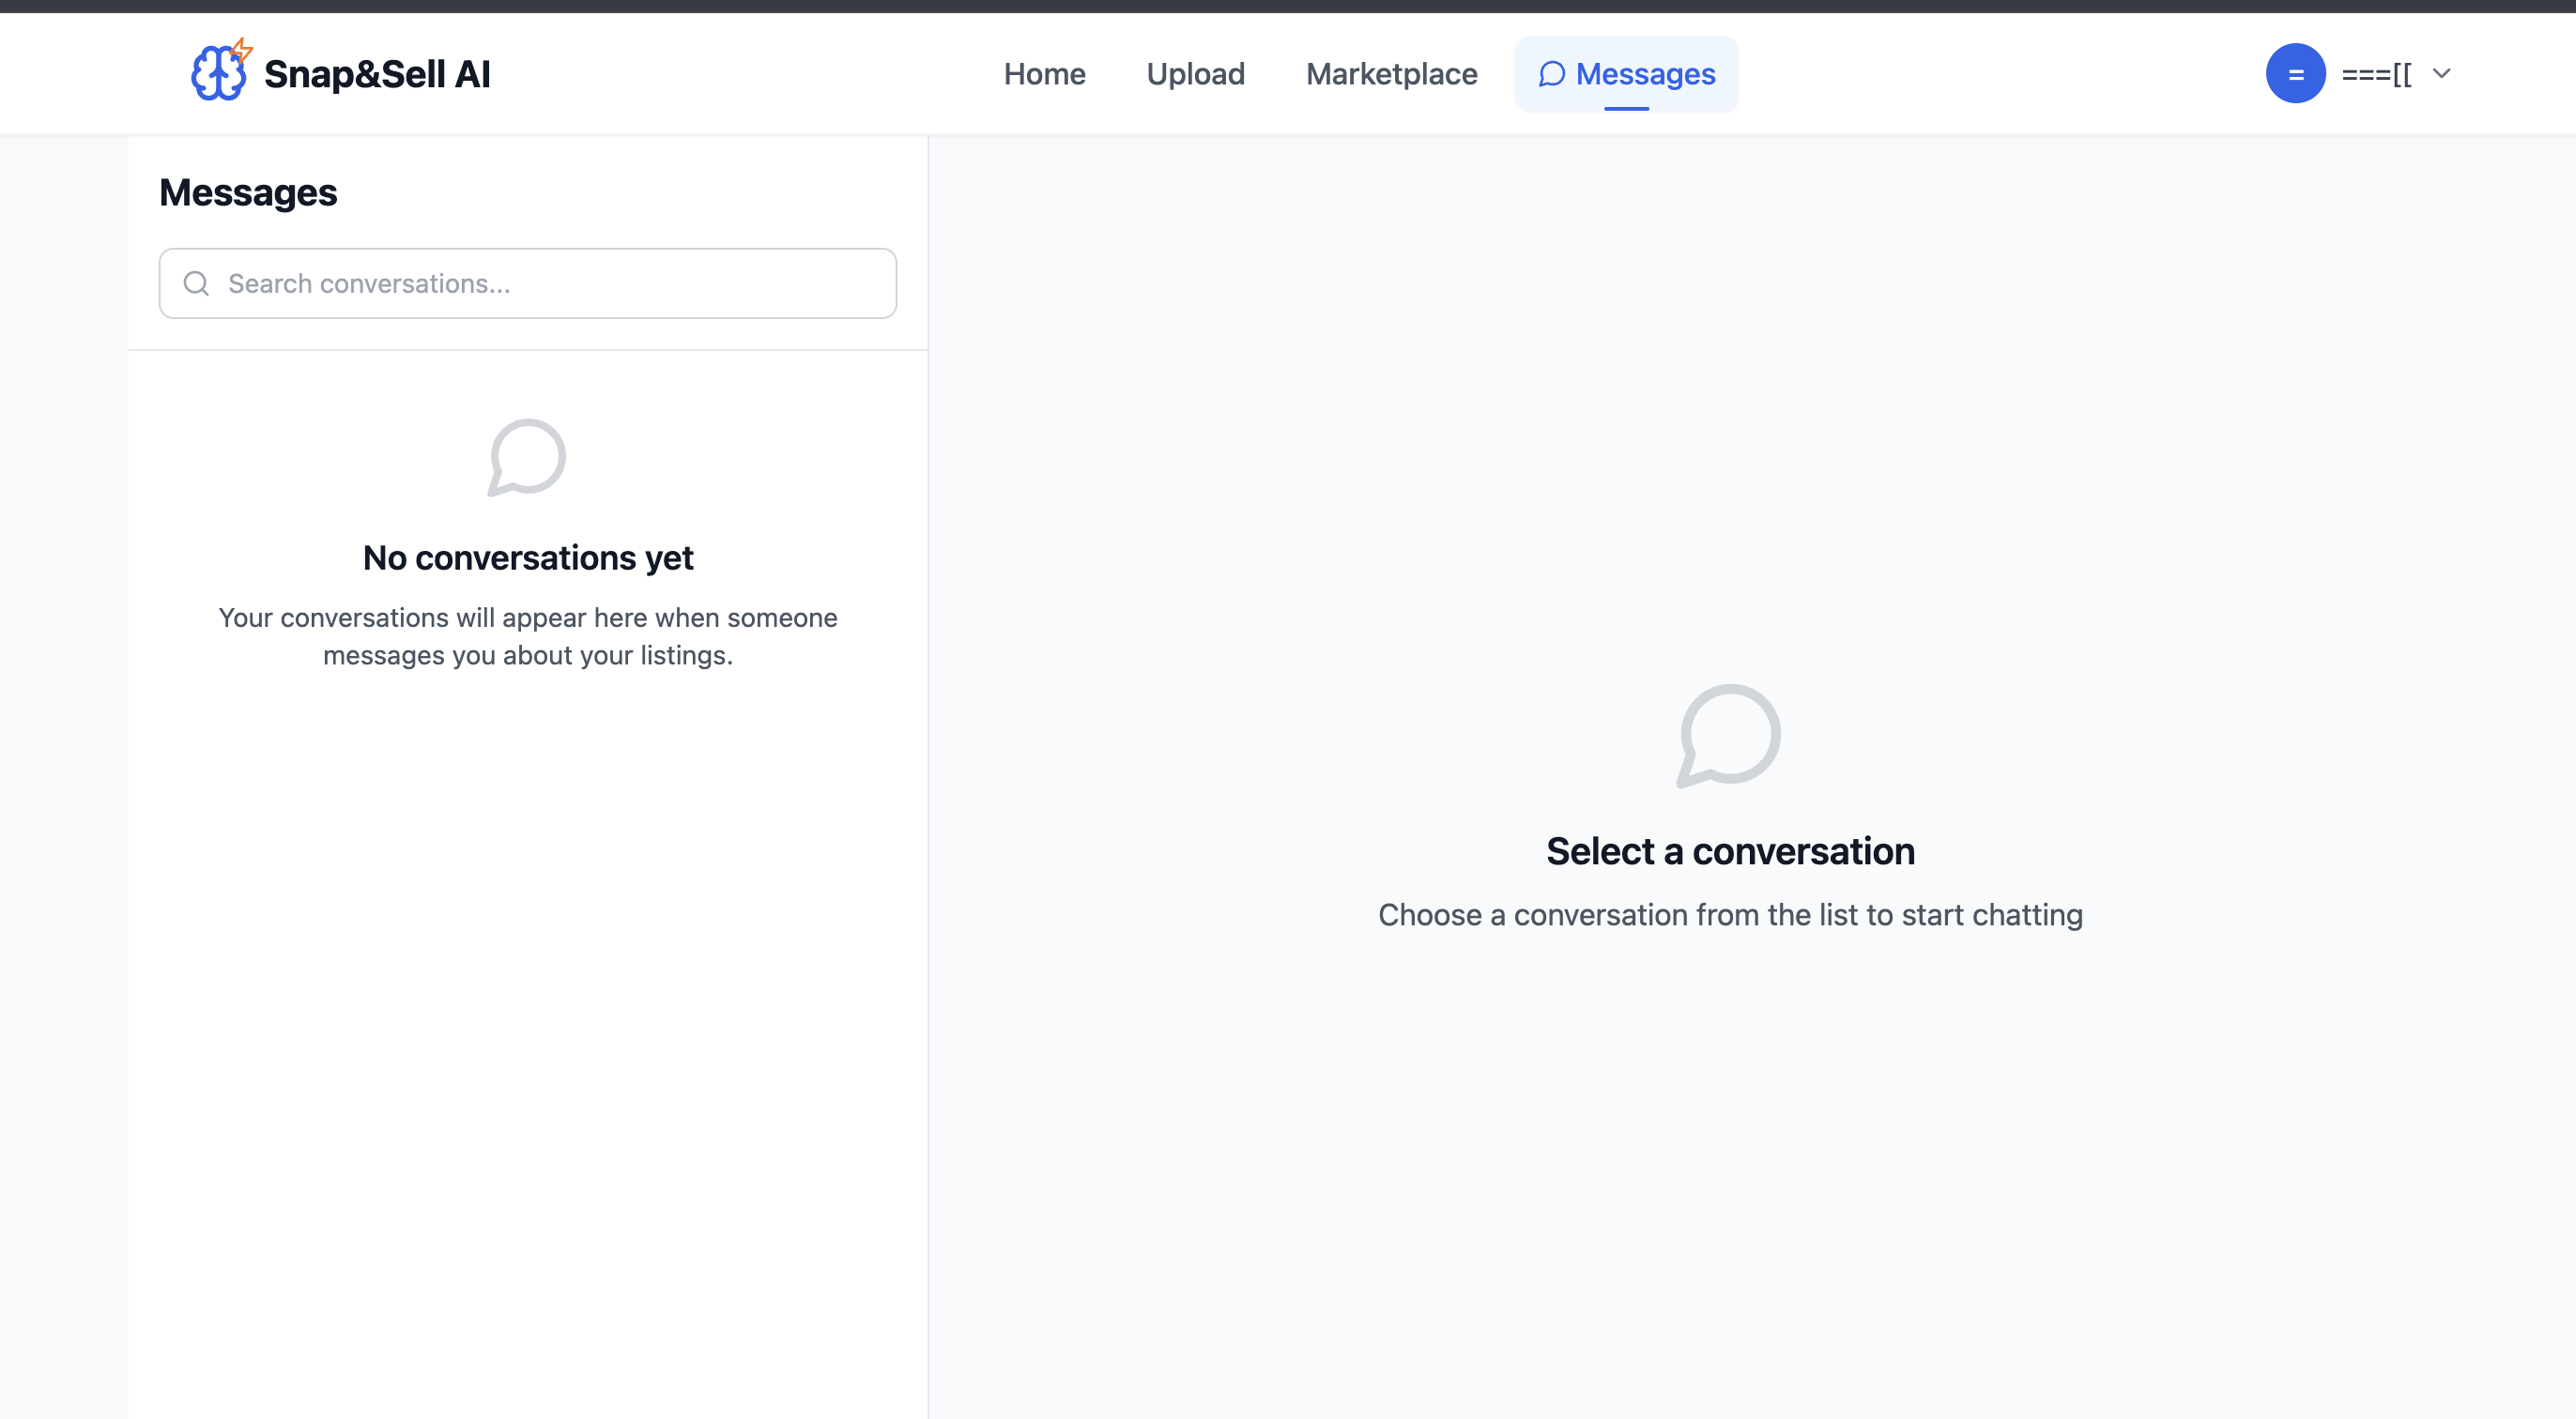Expand the user account dropdown chevron

[x=2441, y=73]
